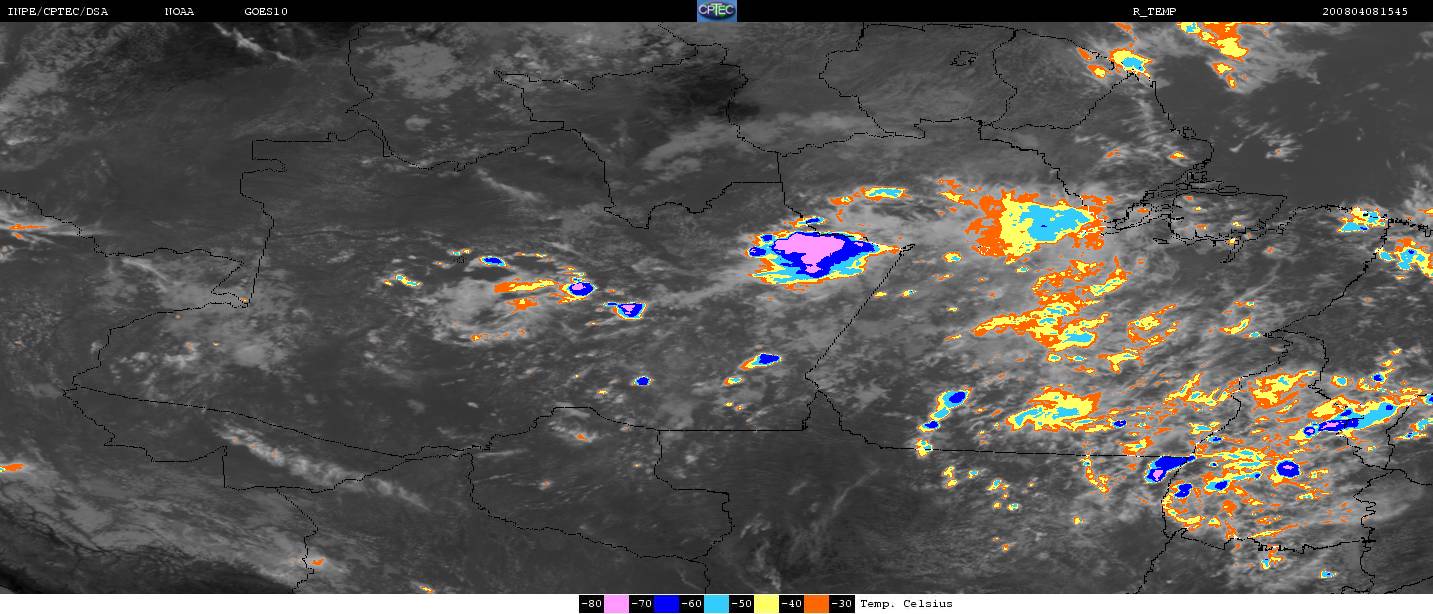Click the NOAA label in the header
Viewport: 1433px width, 614px height.
pos(180,11)
